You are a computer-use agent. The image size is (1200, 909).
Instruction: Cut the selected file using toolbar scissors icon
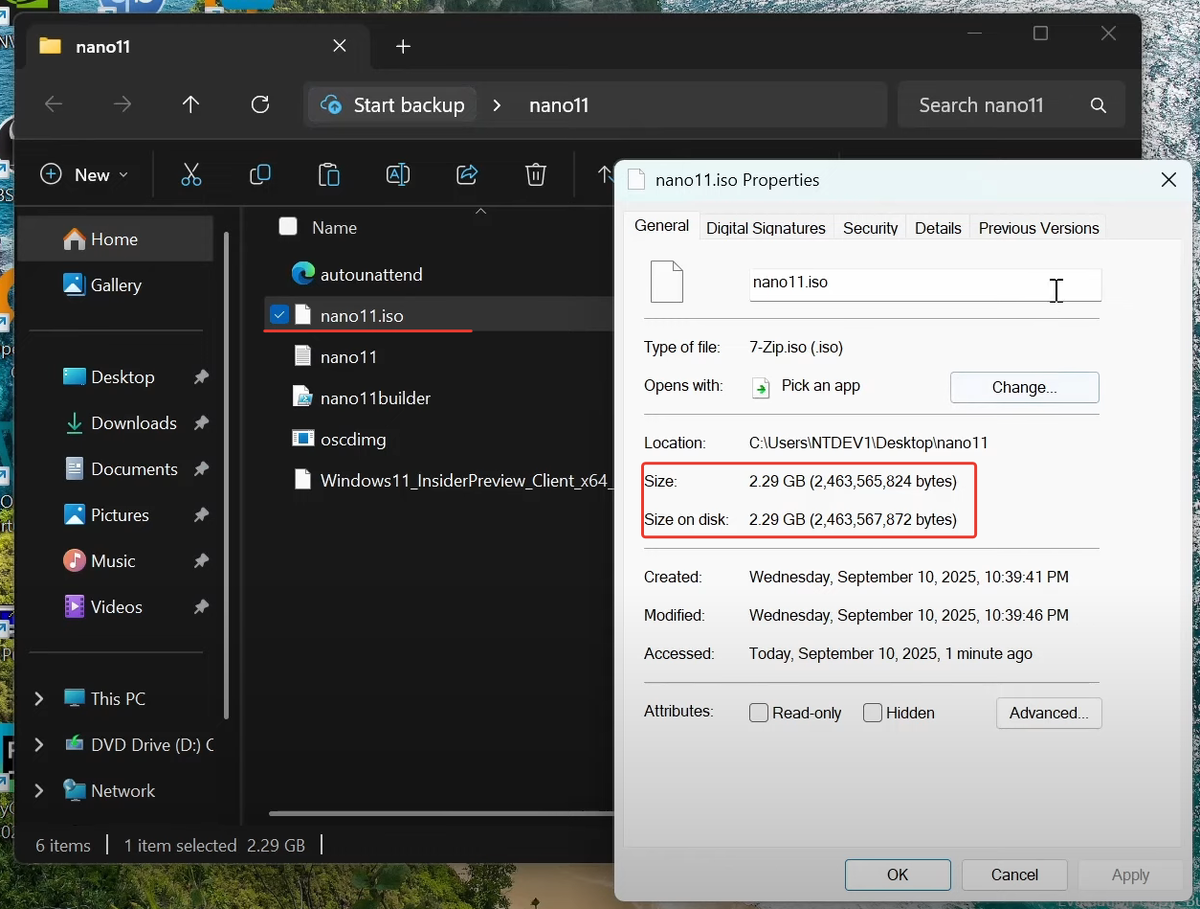coord(191,174)
